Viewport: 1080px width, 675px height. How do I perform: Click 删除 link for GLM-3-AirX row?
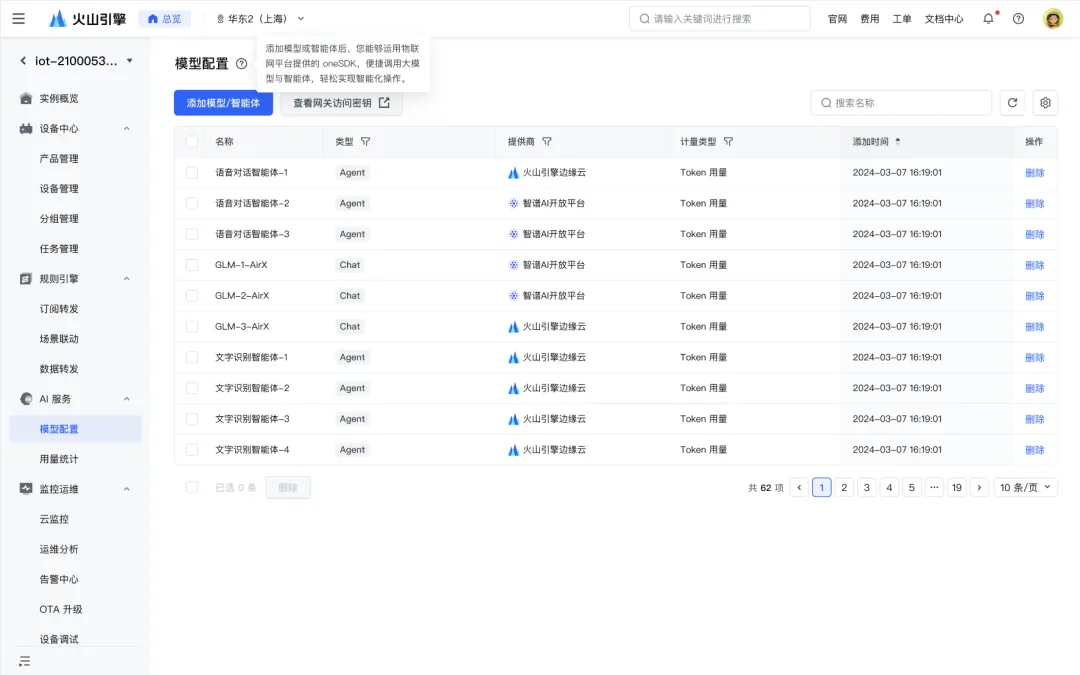tap(1035, 326)
